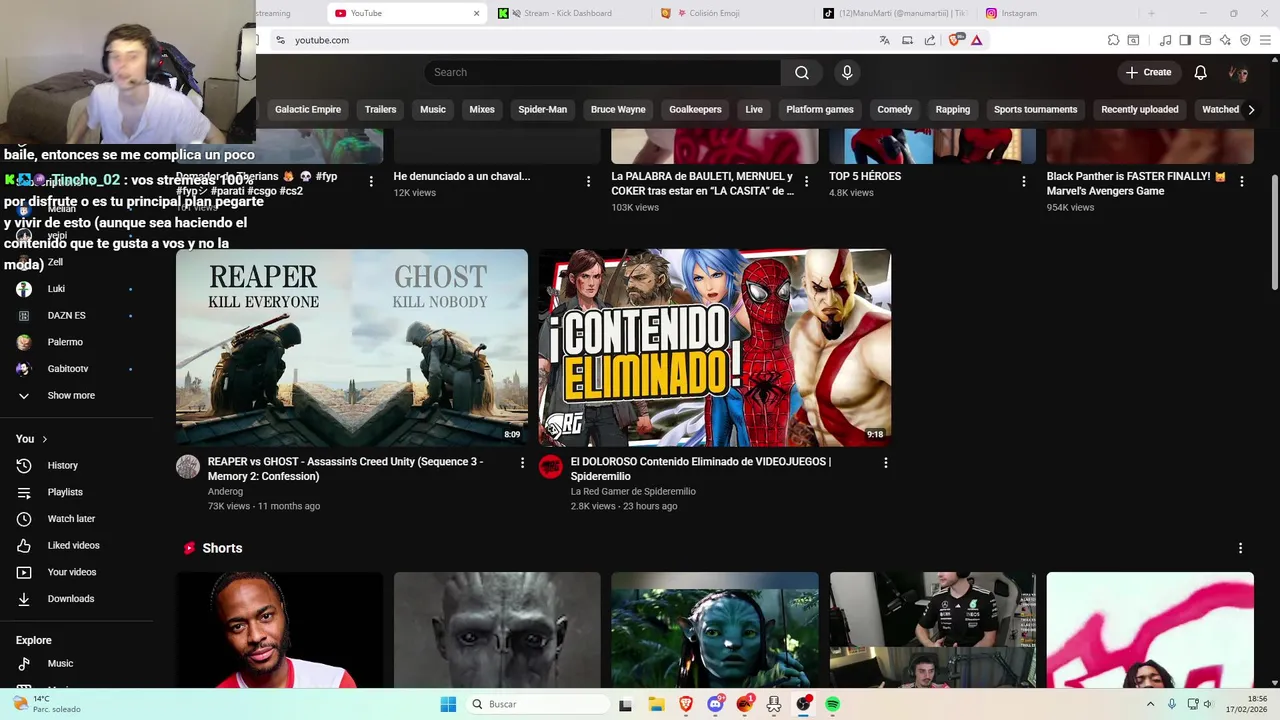1280x720 pixels.
Task: Open options for TOP 5 HÉROES video
Action: (x=1023, y=181)
